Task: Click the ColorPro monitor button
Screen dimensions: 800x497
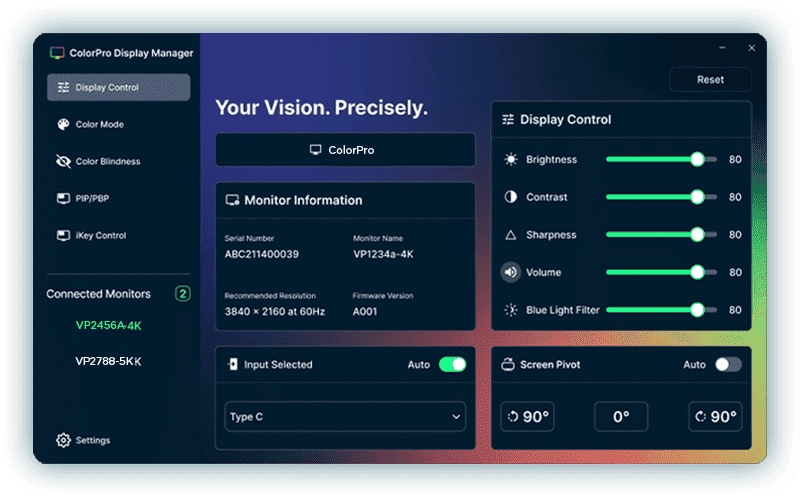Action: 345,150
